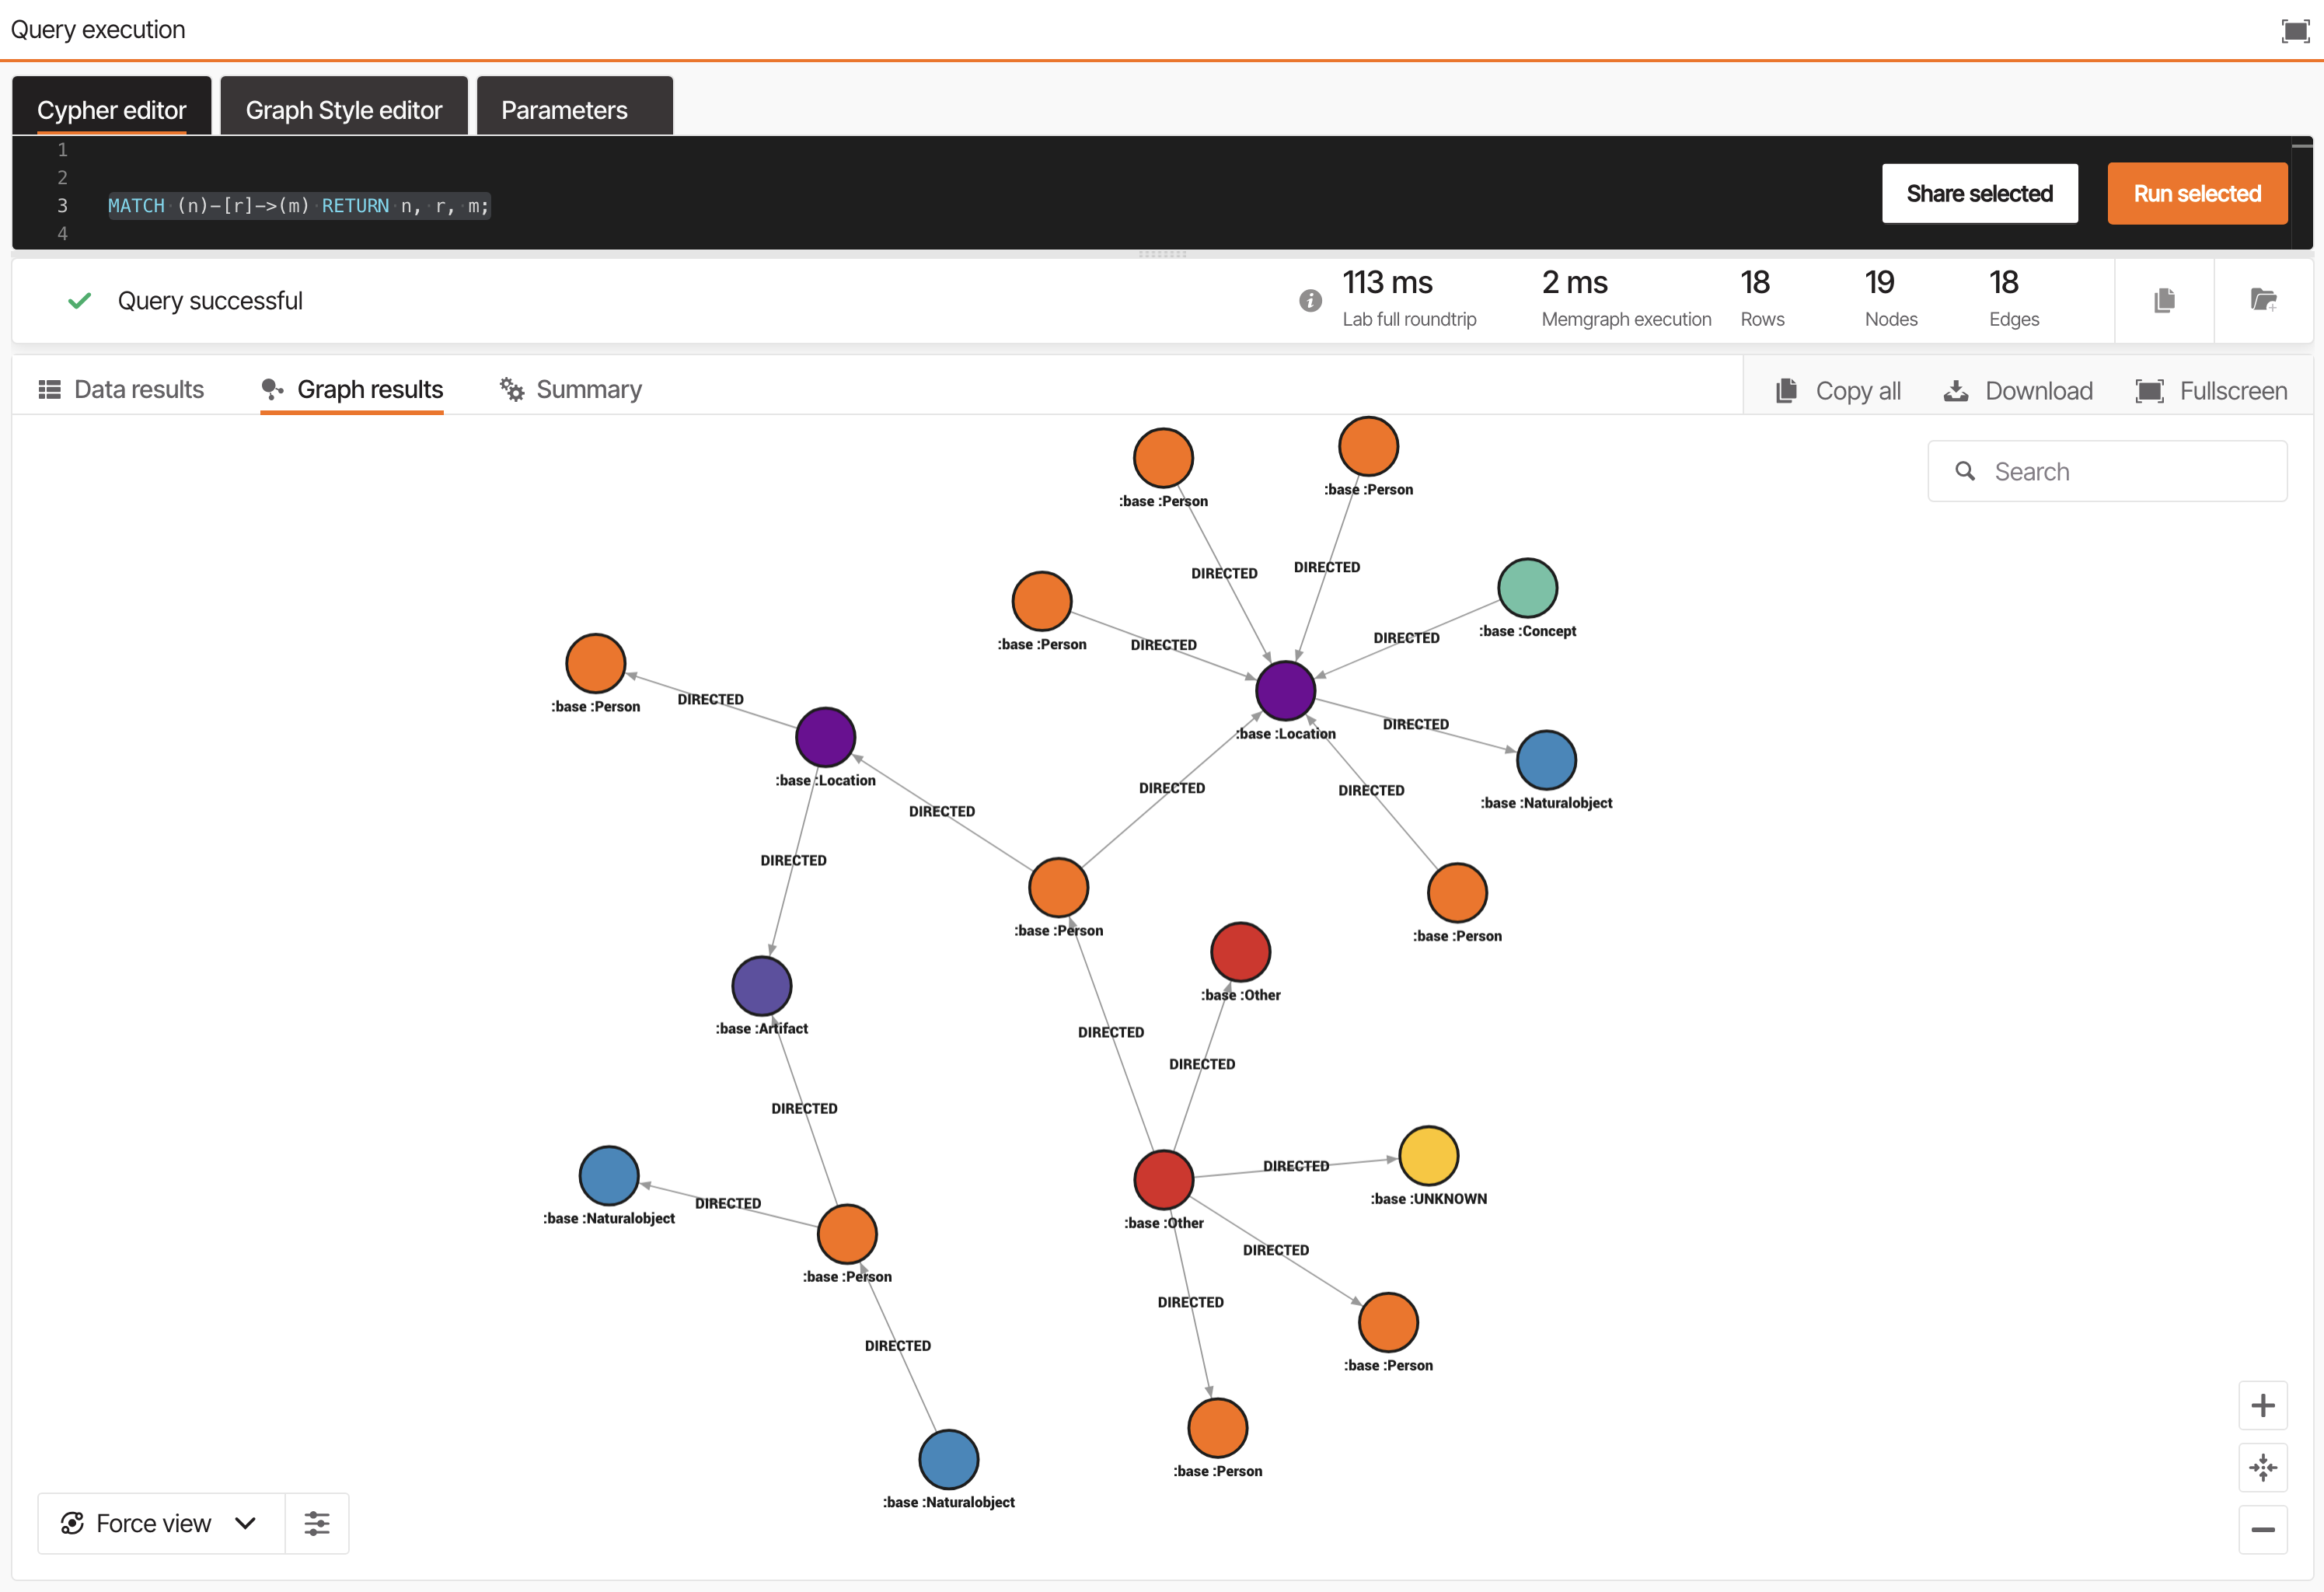Viewport: 2324px width, 1592px height.
Task: Open the Parameters tab
Action: (x=564, y=109)
